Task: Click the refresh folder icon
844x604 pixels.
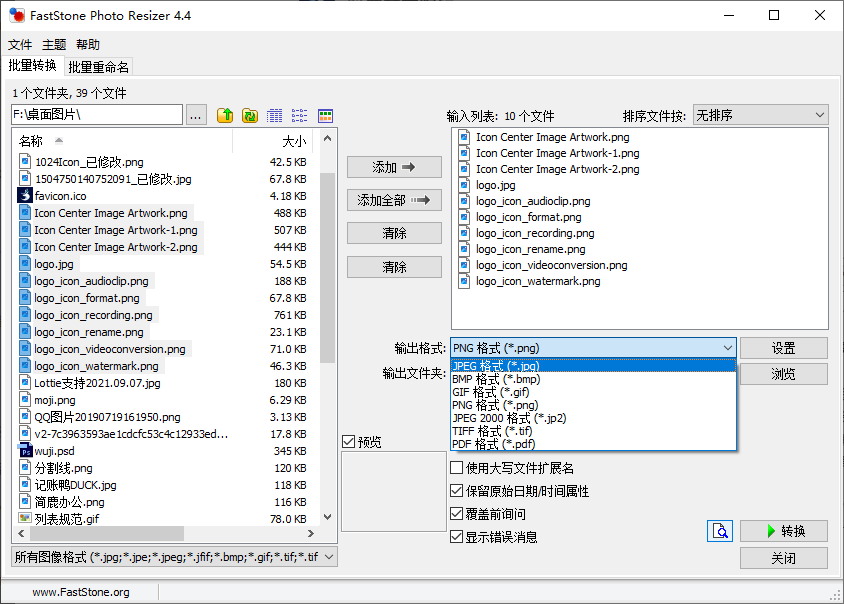Action: click(250, 116)
